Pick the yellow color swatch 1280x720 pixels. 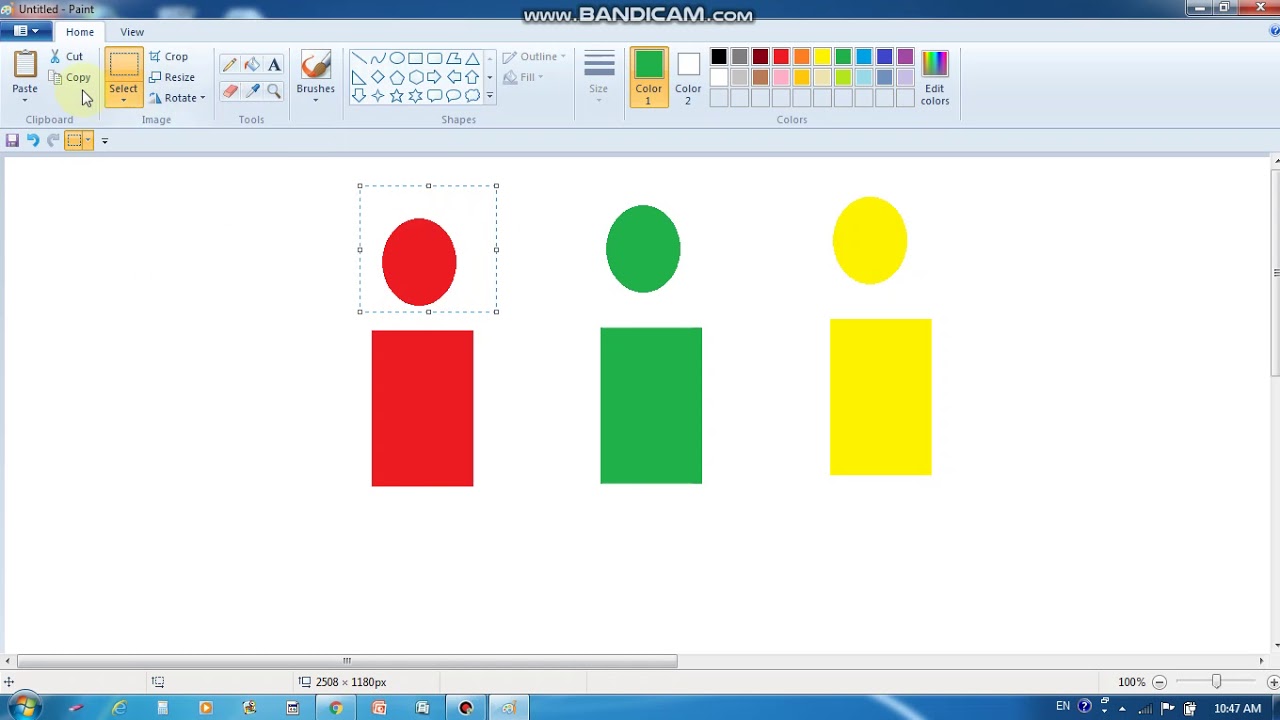point(822,57)
